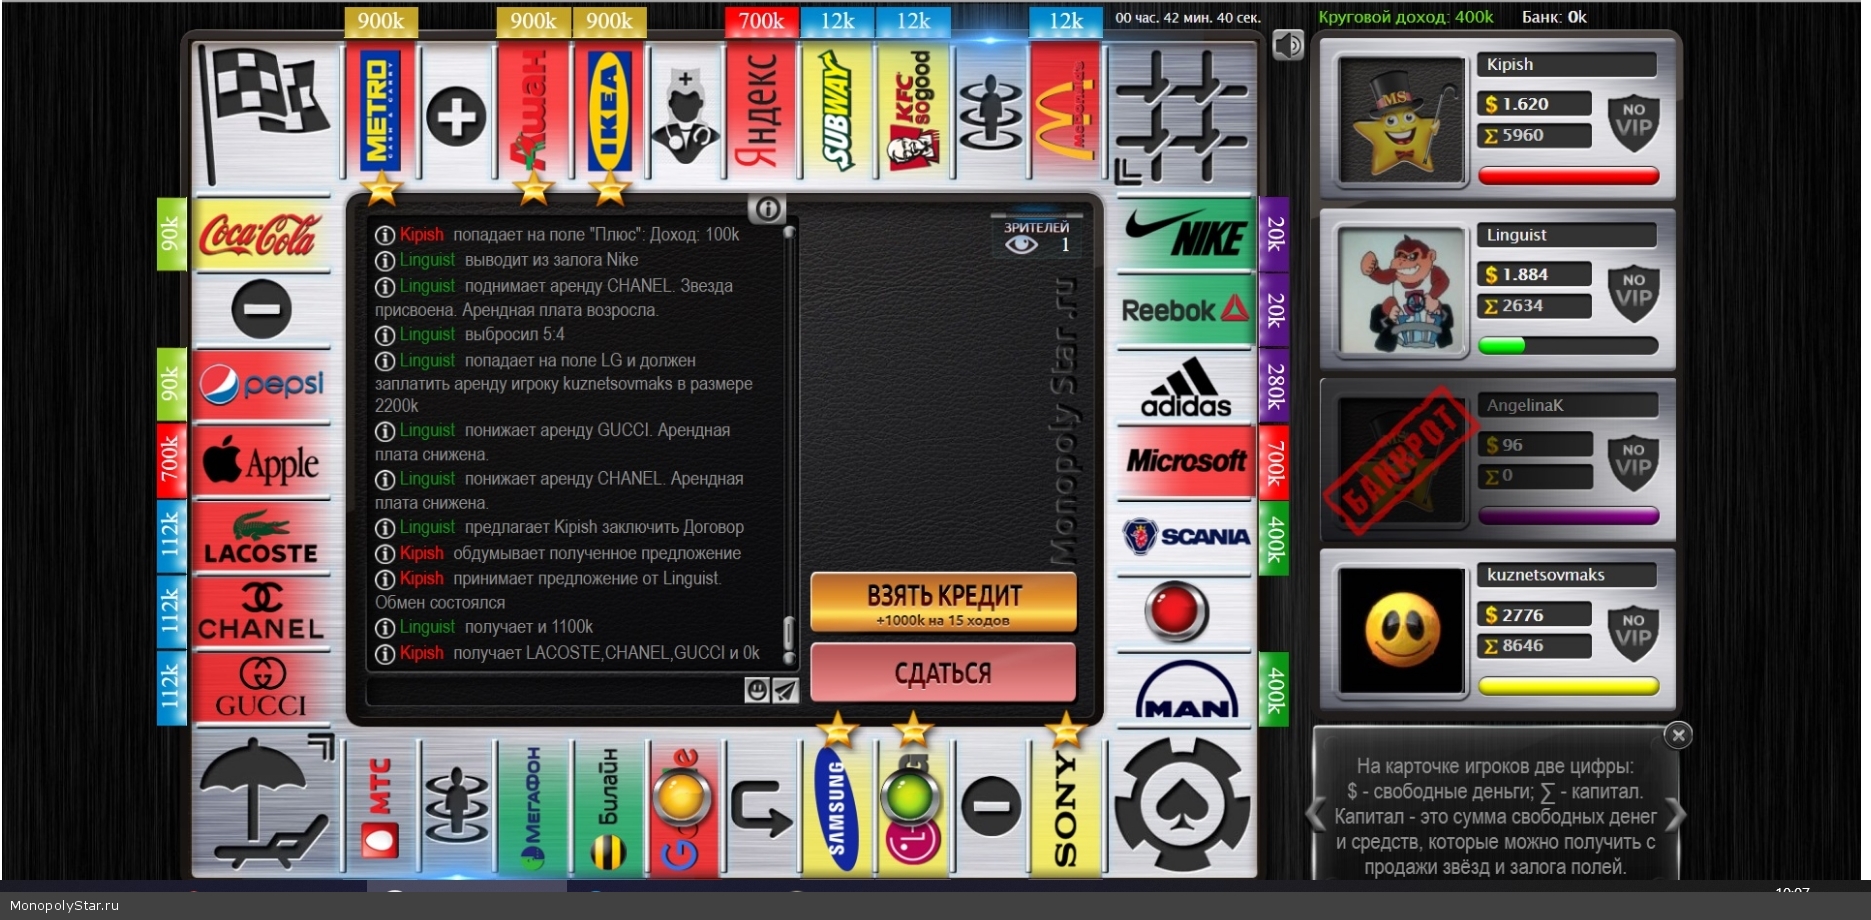
Task: Click the casino chip corner cell
Action: [x=1182, y=806]
